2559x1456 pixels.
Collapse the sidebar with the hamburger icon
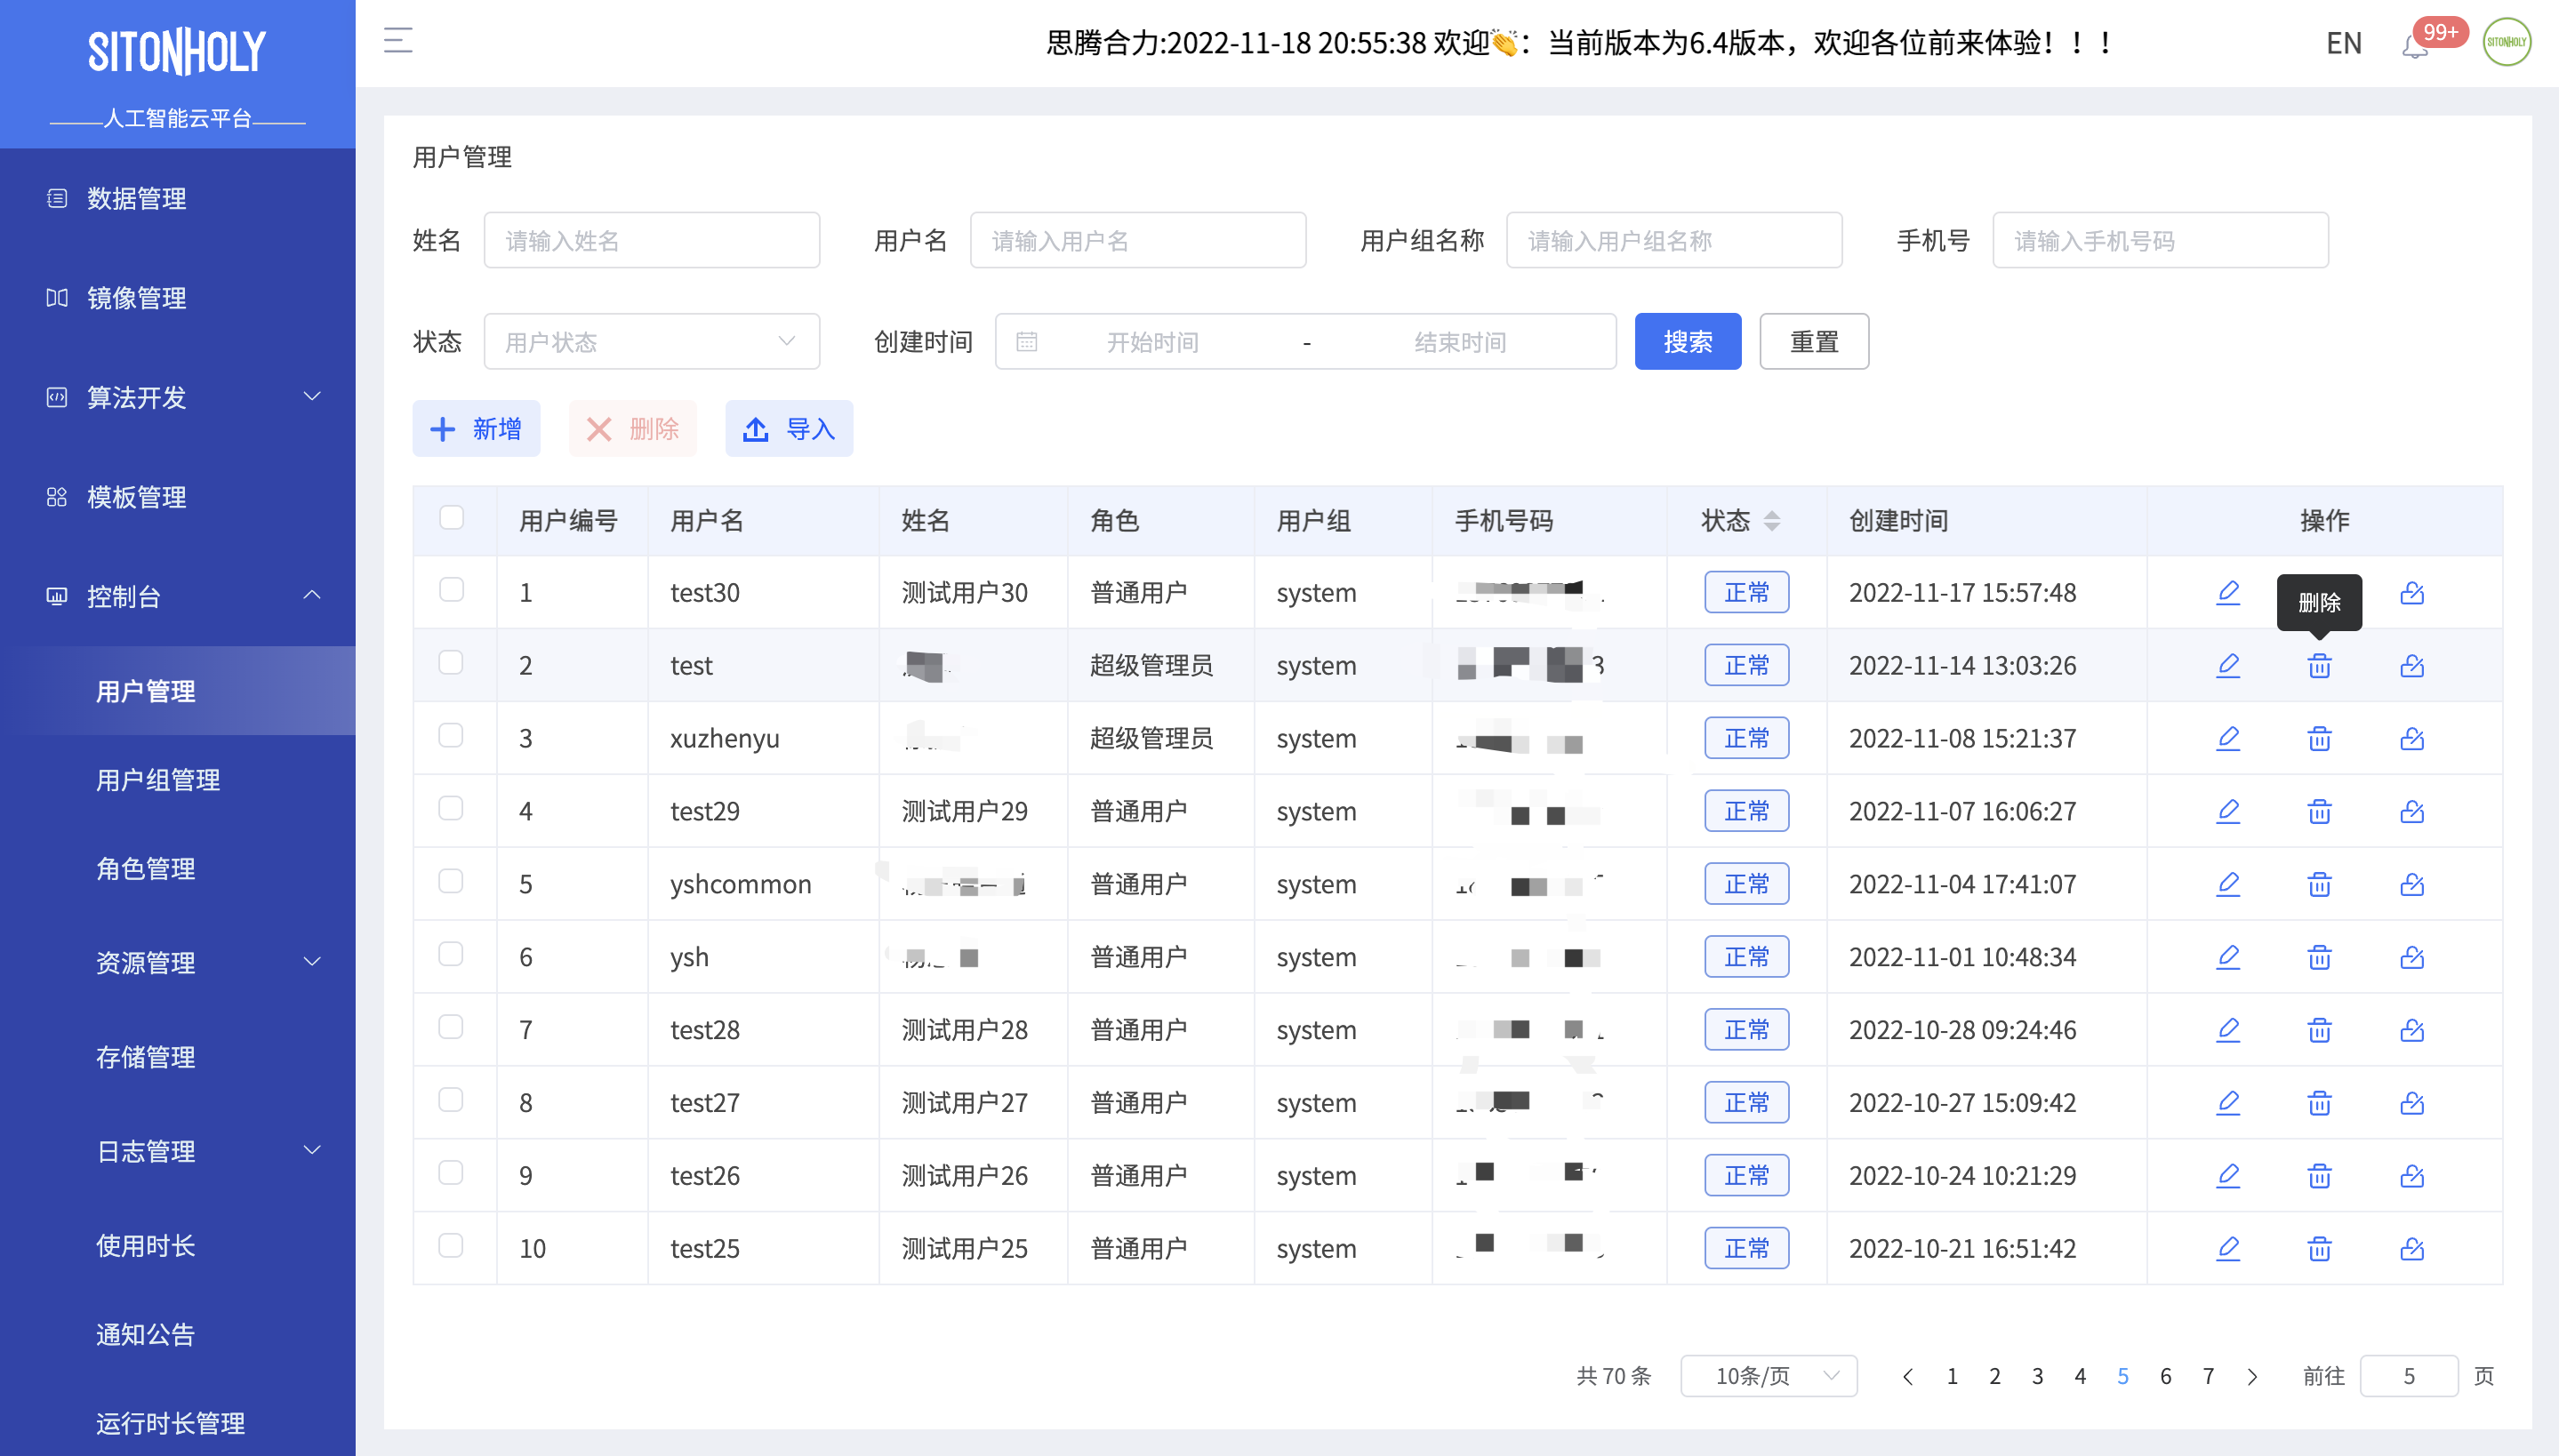click(398, 41)
